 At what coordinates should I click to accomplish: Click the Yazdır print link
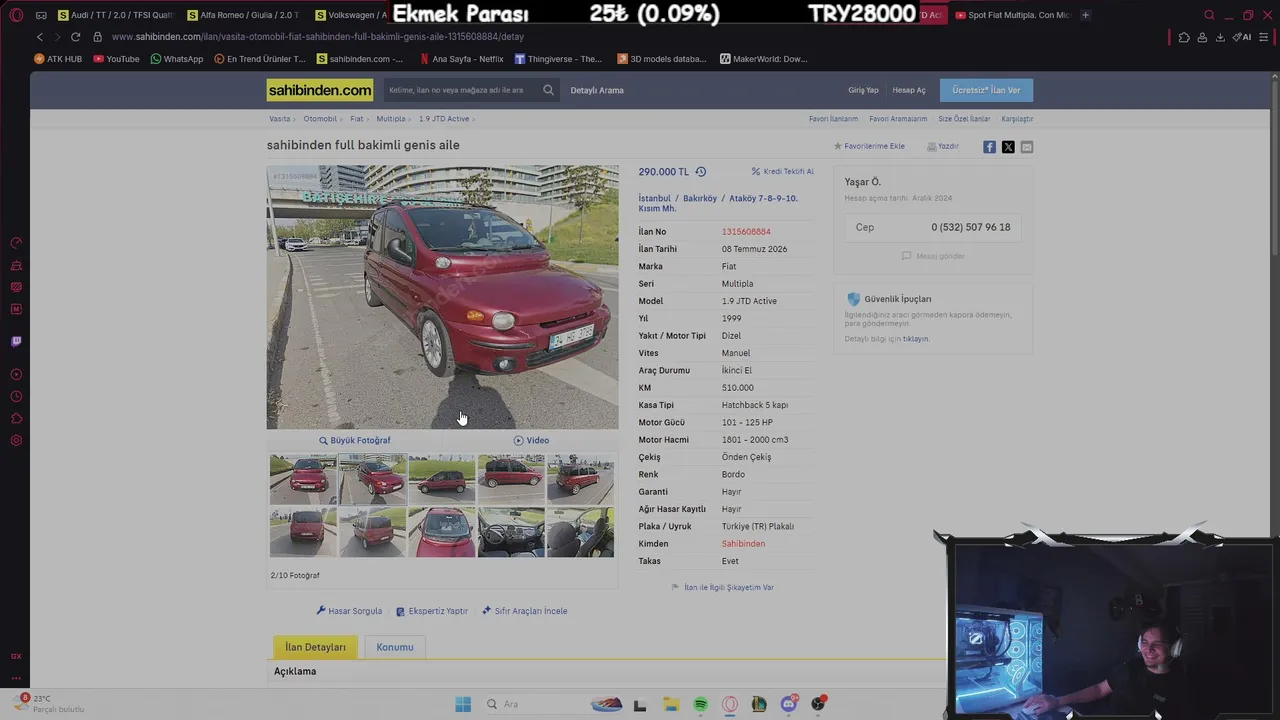pos(943,146)
